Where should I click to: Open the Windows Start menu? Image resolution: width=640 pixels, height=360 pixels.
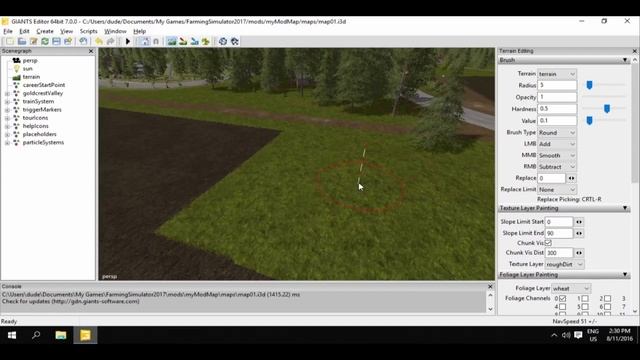12,335
